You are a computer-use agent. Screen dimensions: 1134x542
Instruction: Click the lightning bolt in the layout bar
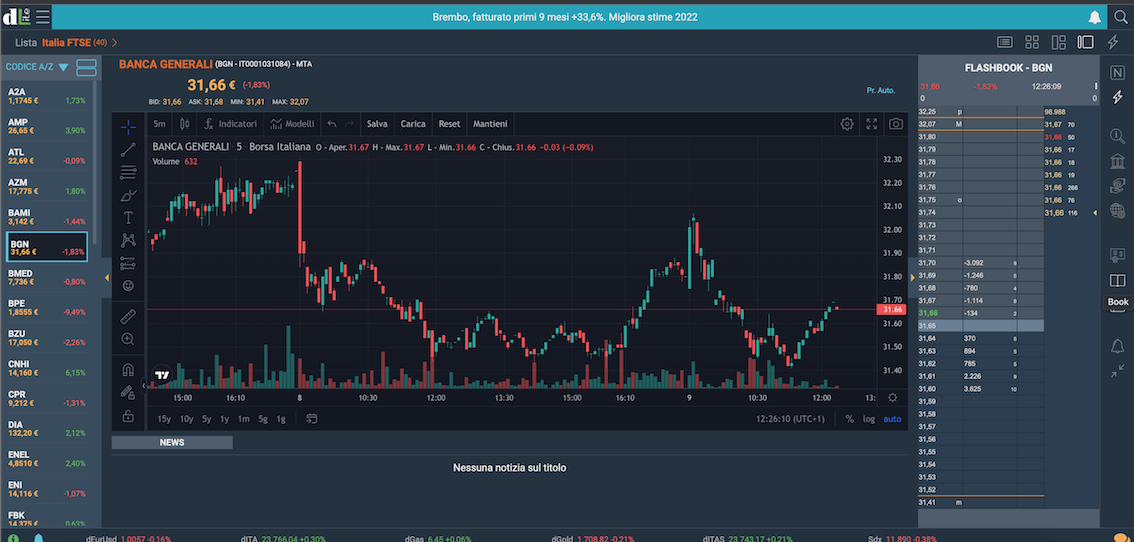[1114, 42]
